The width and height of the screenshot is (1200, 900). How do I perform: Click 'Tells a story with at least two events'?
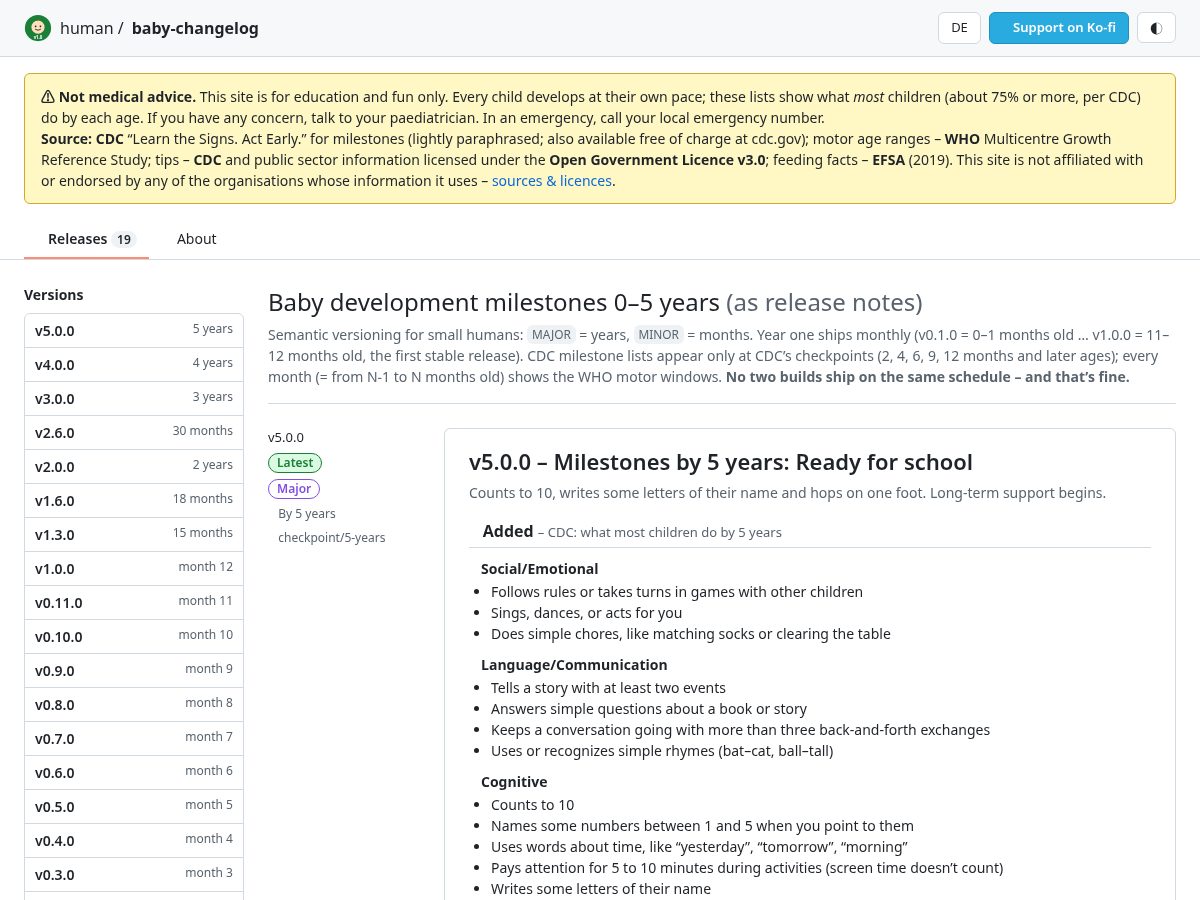click(608, 688)
